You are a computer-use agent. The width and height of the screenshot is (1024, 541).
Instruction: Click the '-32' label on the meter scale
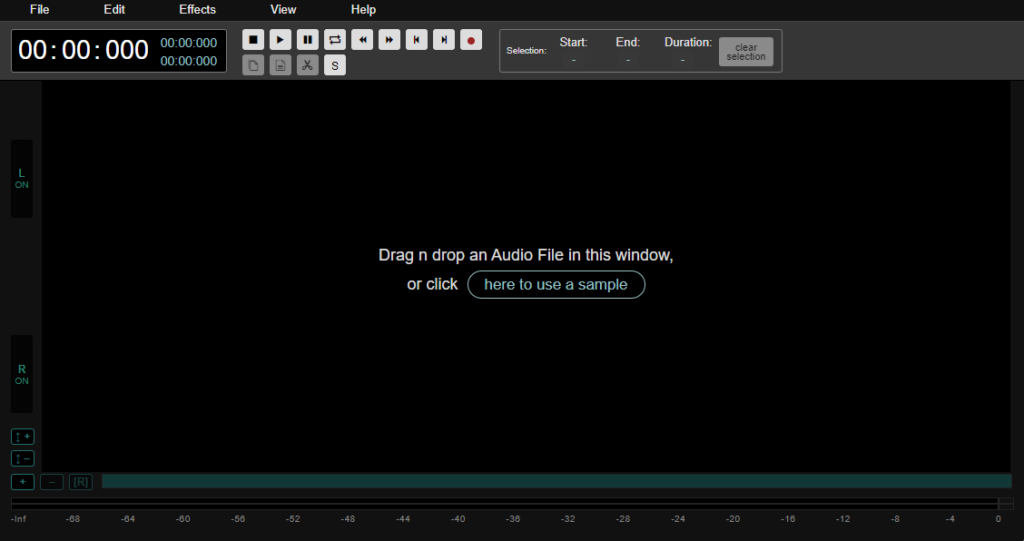[x=568, y=519]
